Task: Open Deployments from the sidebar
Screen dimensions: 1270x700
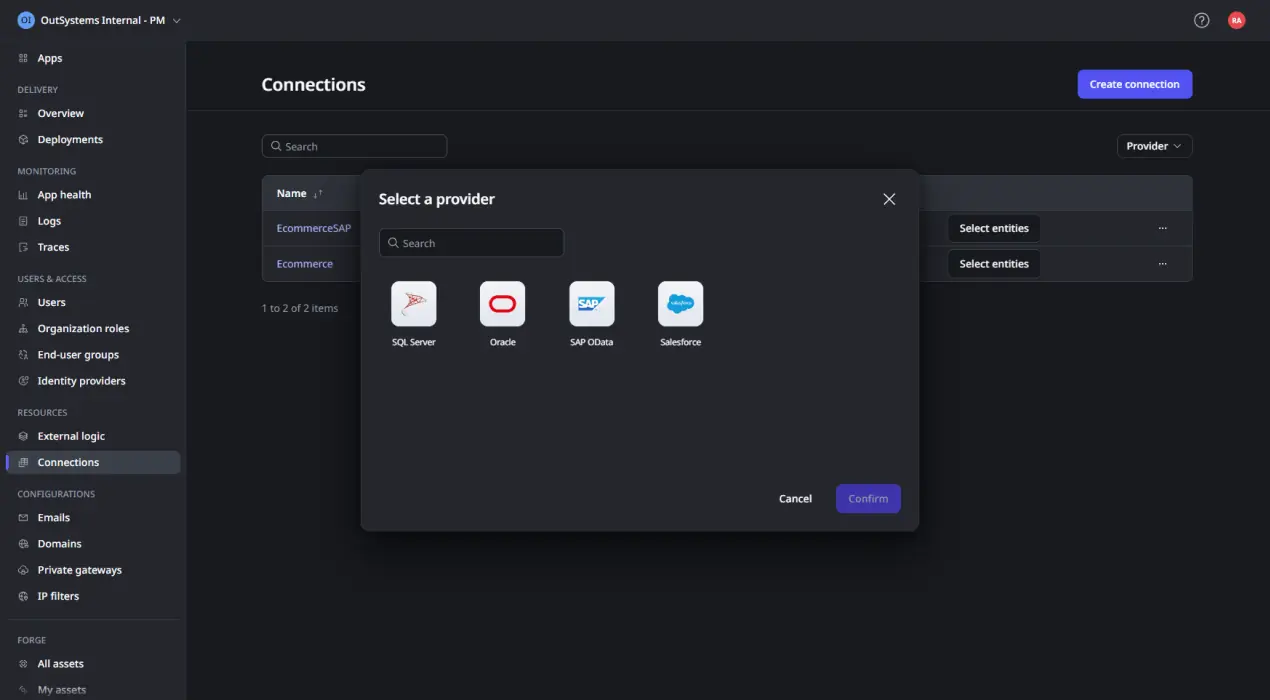Action: tap(68, 139)
